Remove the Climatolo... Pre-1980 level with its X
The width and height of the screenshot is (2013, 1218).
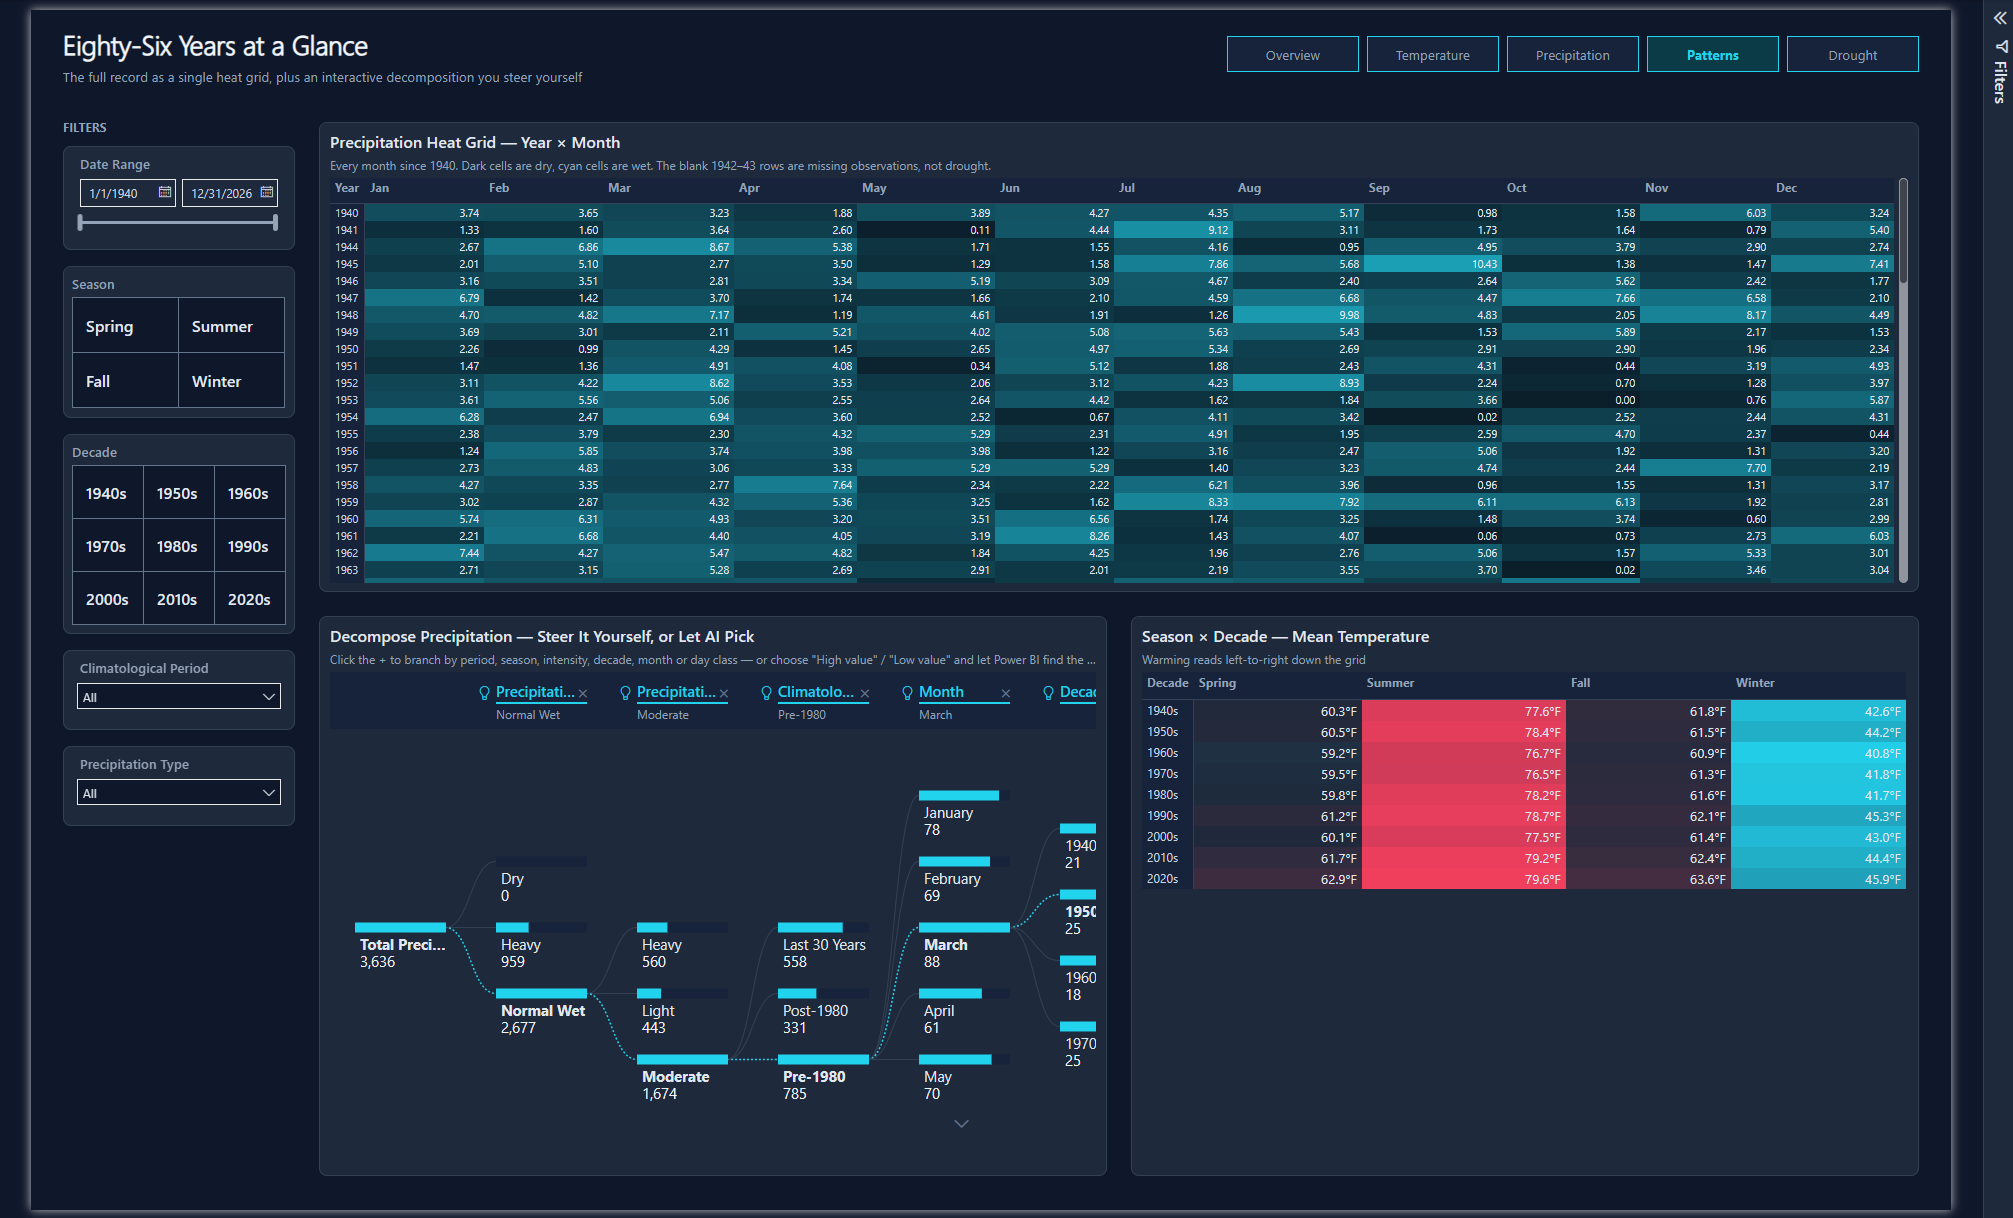(x=865, y=693)
